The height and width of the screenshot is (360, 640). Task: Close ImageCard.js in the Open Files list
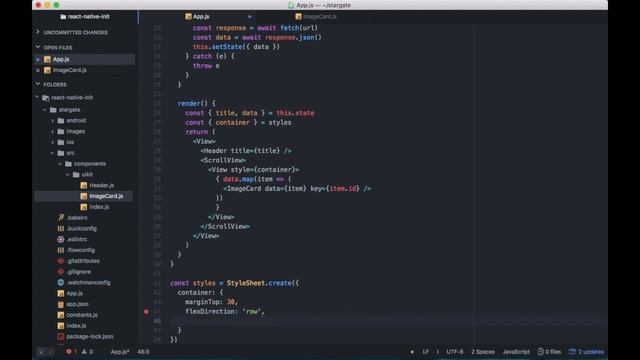38,70
